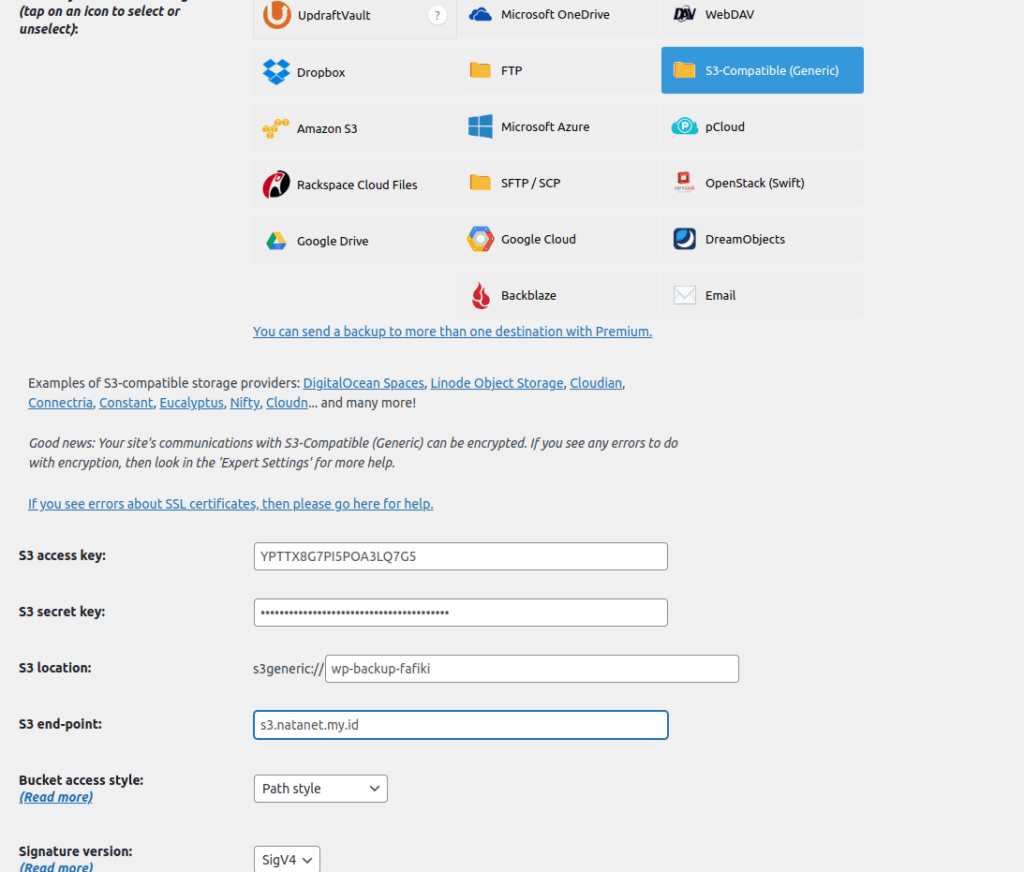This screenshot has width=1024, height=872.
Task: Choose the Microsoft Azure storage label
Action: [545, 127]
